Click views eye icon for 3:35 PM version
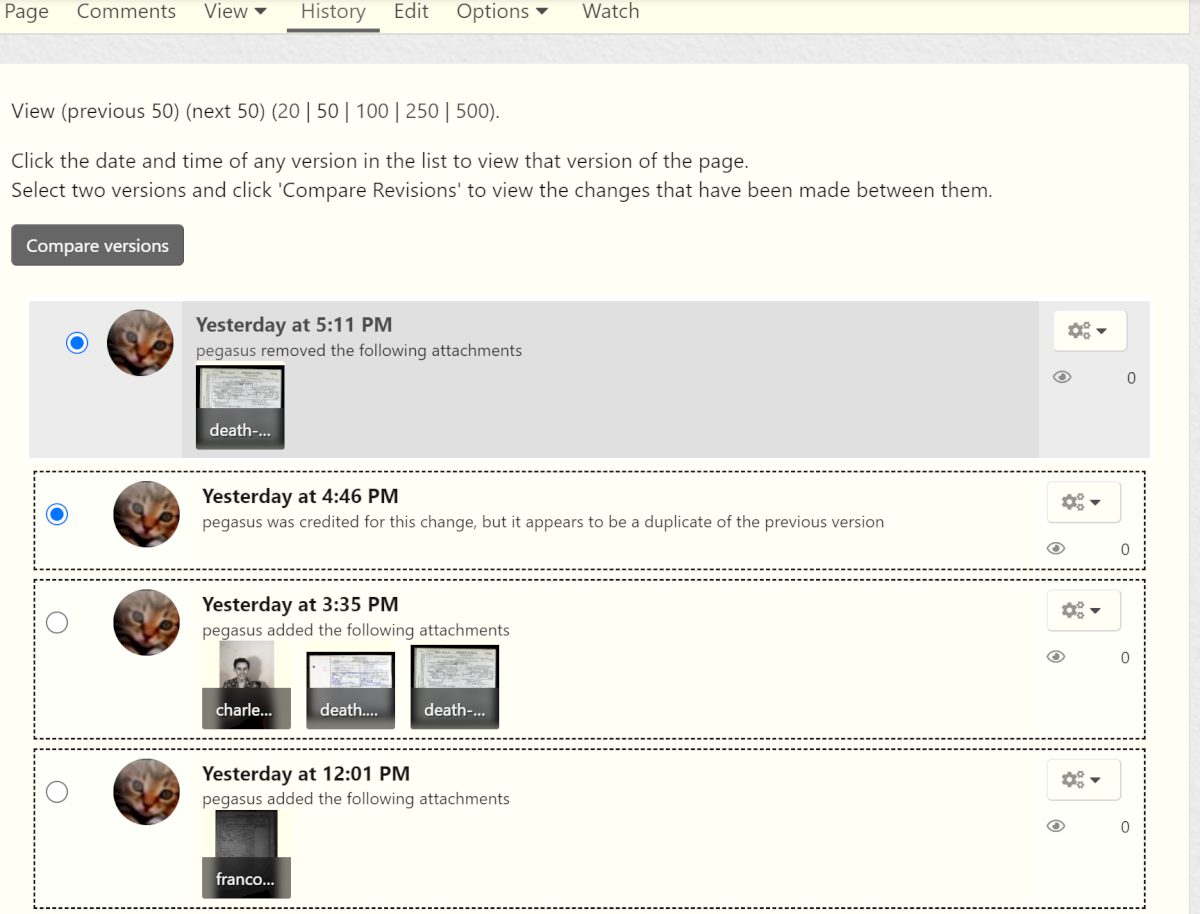This screenshot has width=1200, height=914. point(1056,657)
